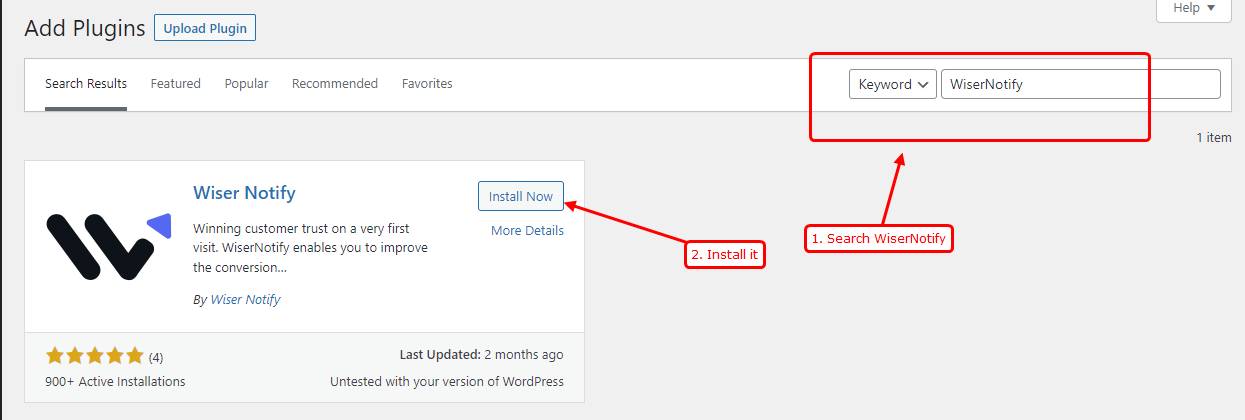Expand the Keyword search type dropdown
Screen dimensions: 1245x420
(x=893, y=84)
